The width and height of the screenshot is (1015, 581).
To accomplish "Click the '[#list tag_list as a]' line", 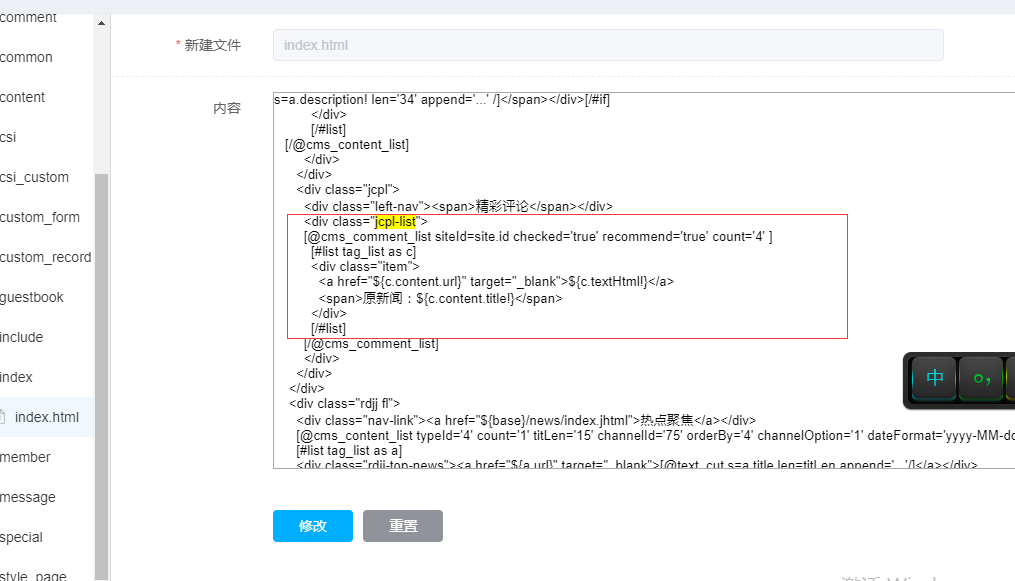I will coord(349,451).
